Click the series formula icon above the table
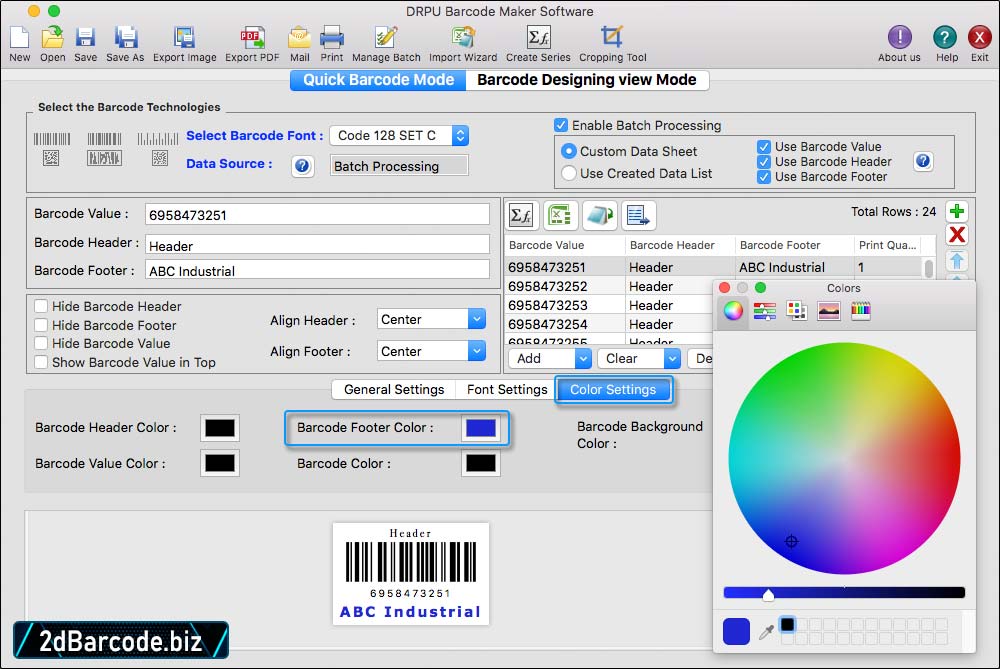 [x=521, y=216]
